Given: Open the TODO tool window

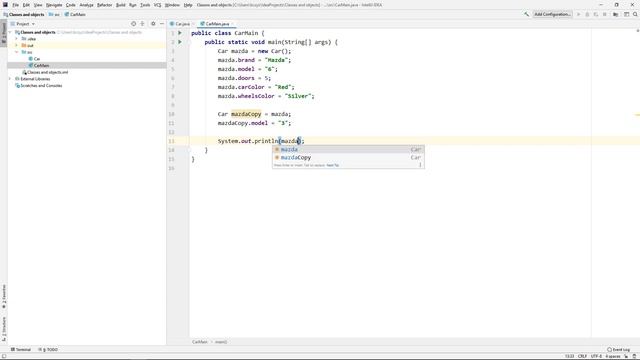Looking at the screenshot, I should pyautogui.click(x=48, y=349).
